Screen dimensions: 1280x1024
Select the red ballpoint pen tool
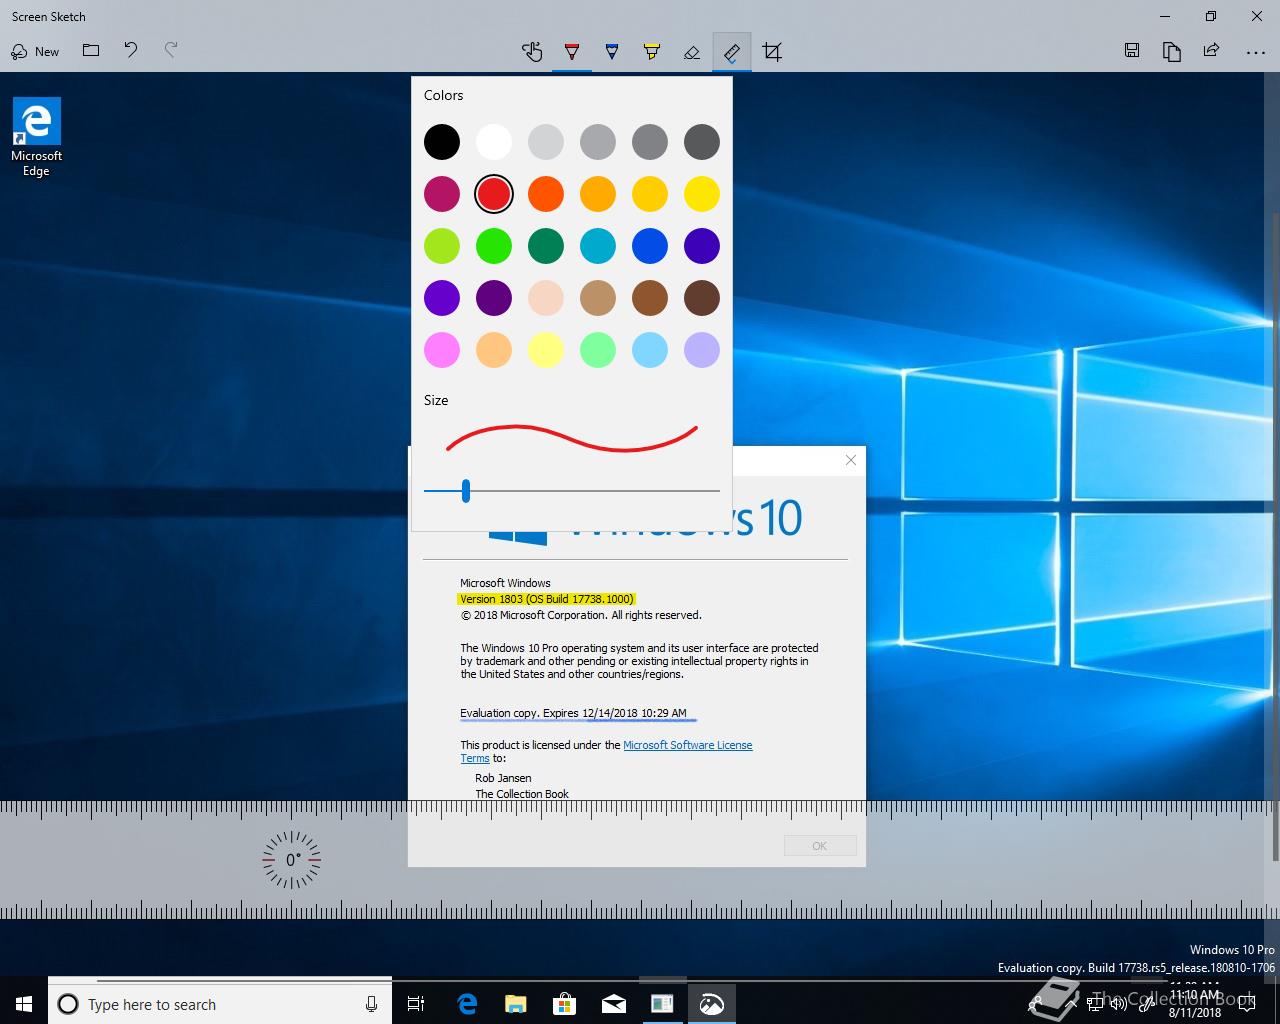572,51
